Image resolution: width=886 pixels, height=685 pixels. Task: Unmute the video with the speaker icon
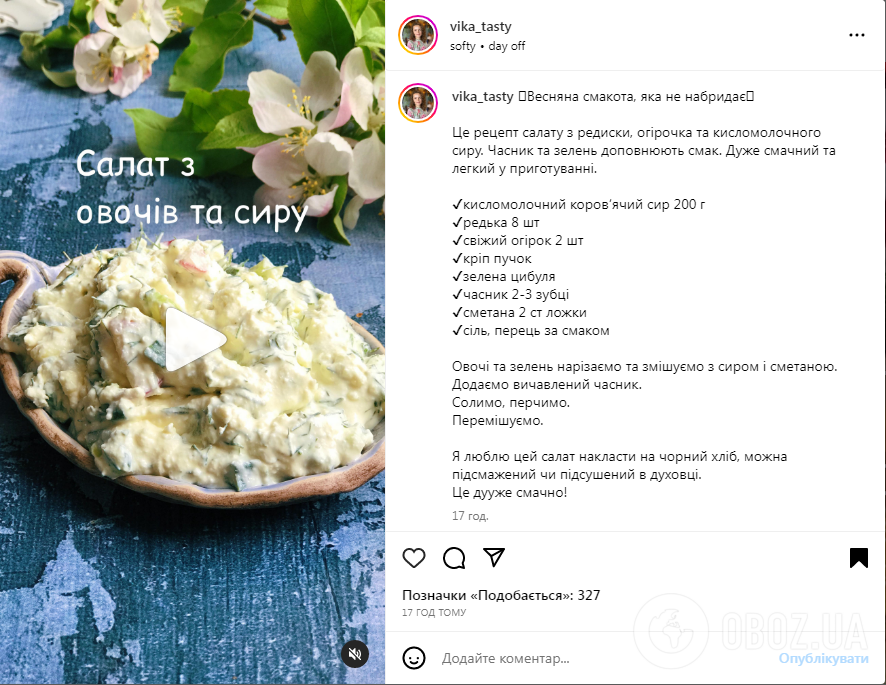tap(355, 654)
